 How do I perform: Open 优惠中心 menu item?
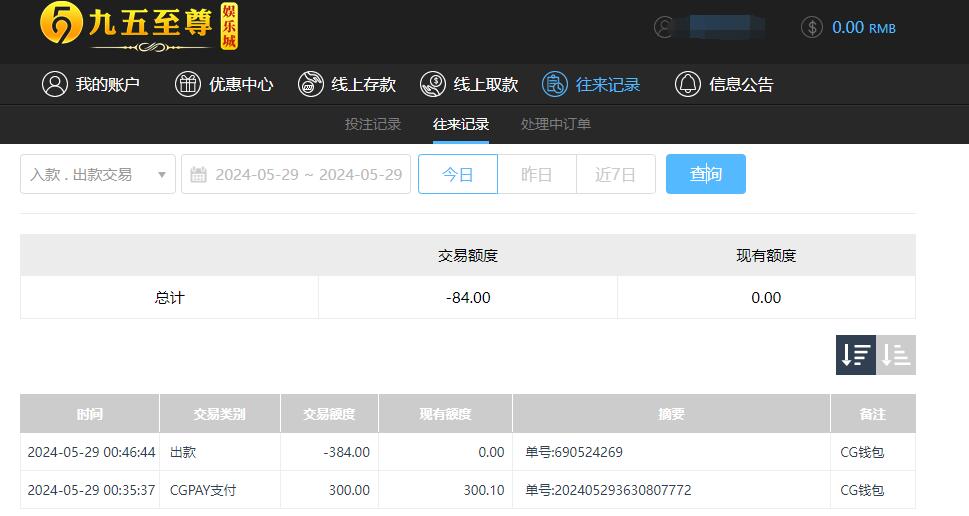click(224, 84)
